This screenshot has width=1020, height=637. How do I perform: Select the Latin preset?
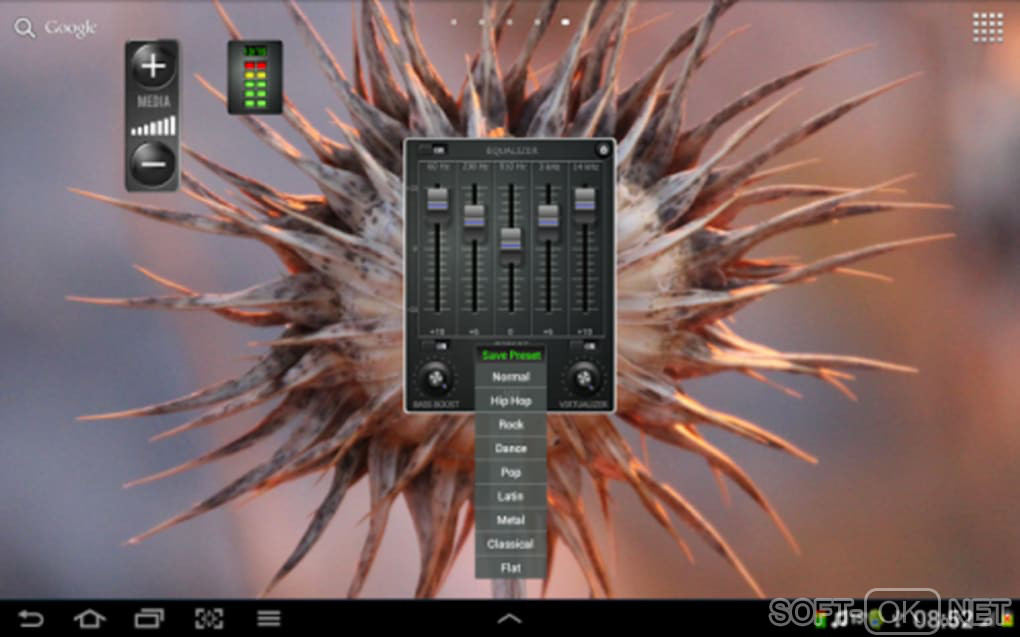[x=511, y=496]
